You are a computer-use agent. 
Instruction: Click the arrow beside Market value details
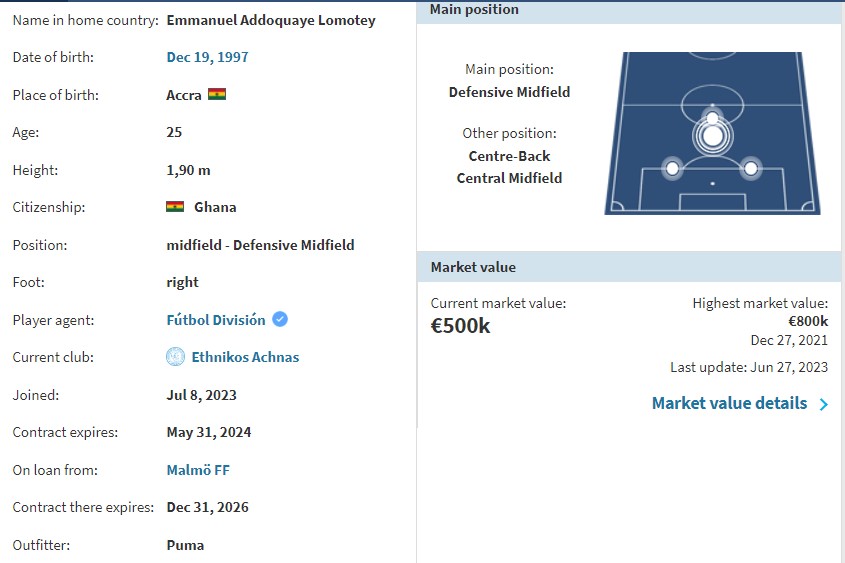tap(823, 404)
